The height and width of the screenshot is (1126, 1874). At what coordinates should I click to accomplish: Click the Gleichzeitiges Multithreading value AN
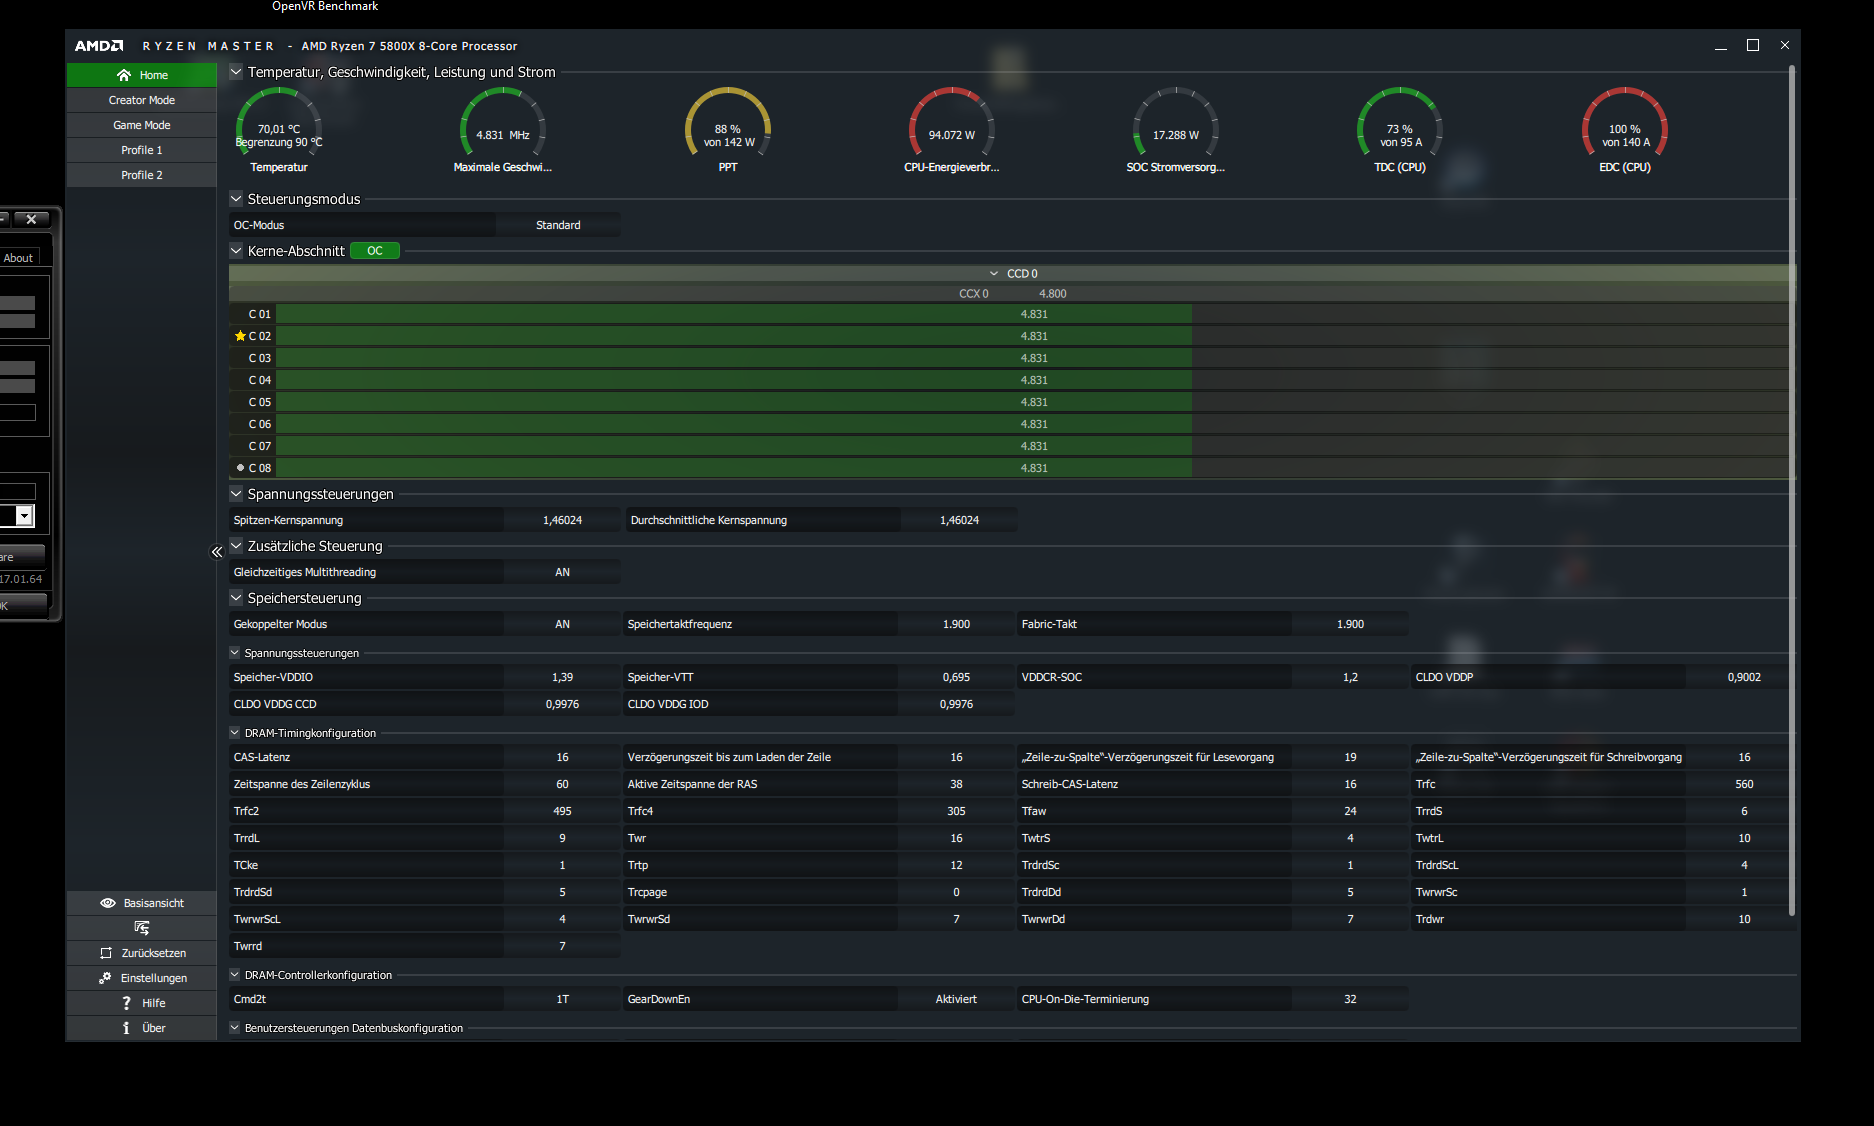562,572
